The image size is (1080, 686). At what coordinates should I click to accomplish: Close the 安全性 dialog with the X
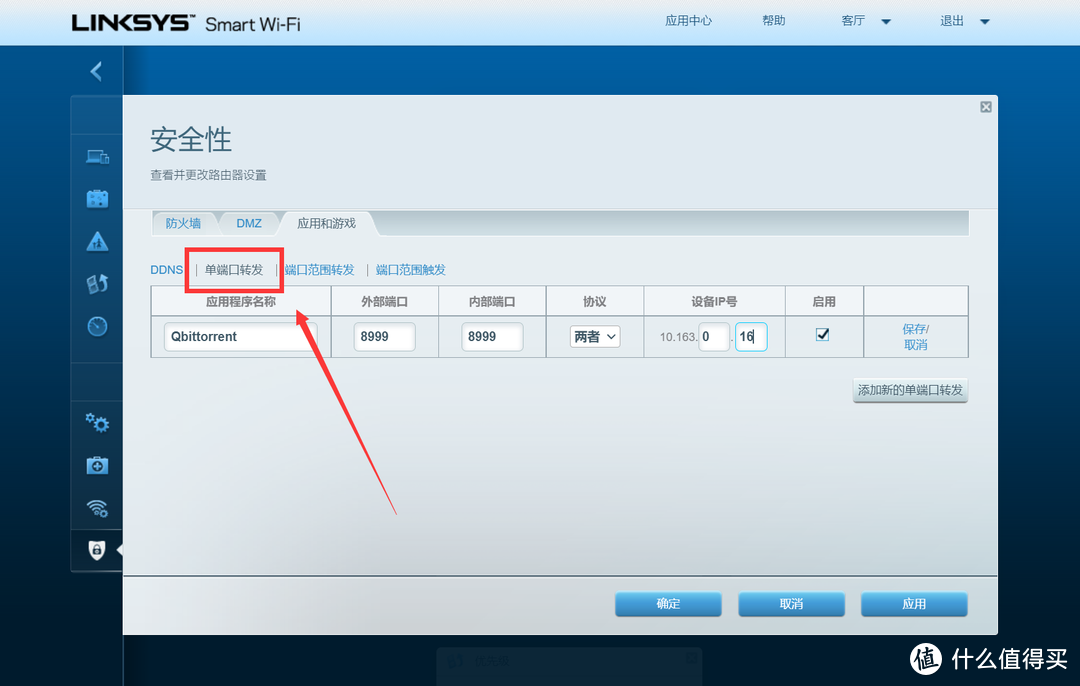click(986, 107)
